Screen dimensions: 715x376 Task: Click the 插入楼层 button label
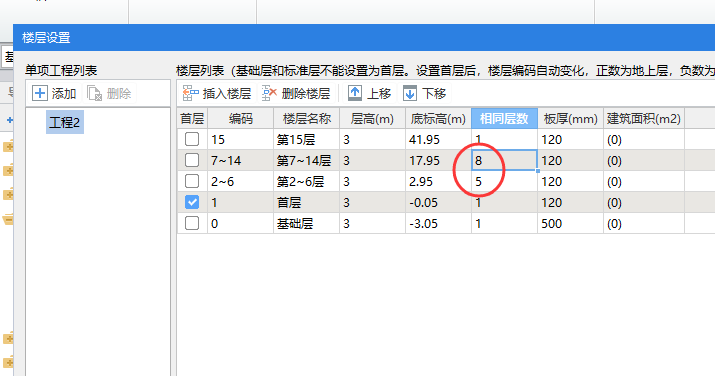pos(227,93)
